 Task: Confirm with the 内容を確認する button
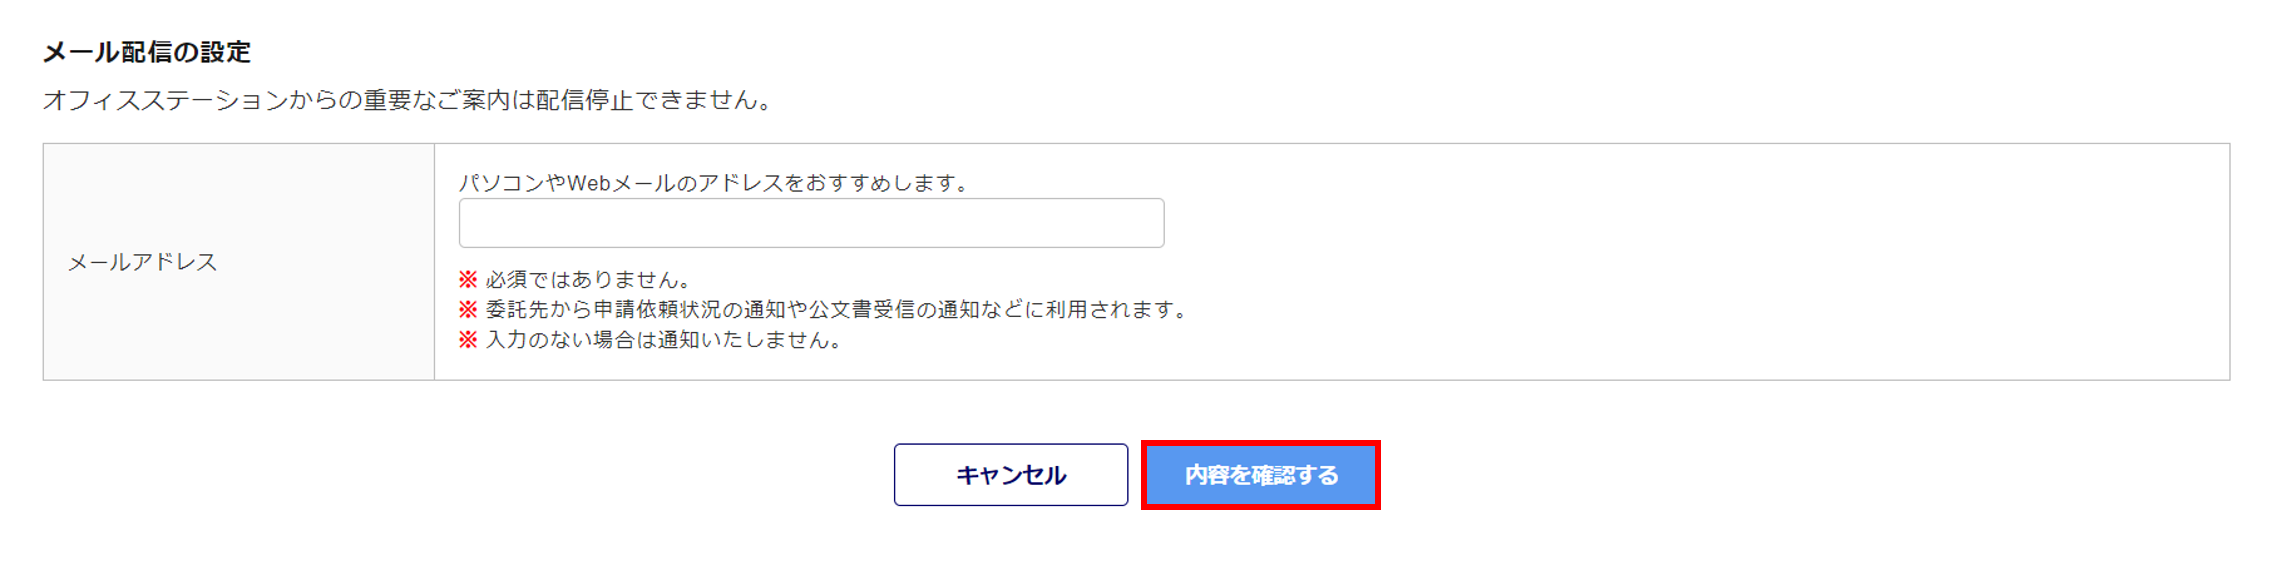tap(1261, 475)
